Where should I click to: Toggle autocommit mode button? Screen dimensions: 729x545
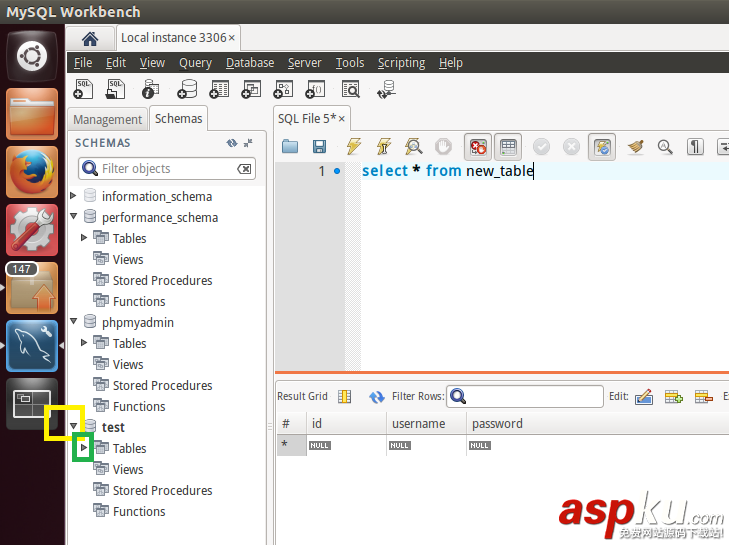(602, 147)
